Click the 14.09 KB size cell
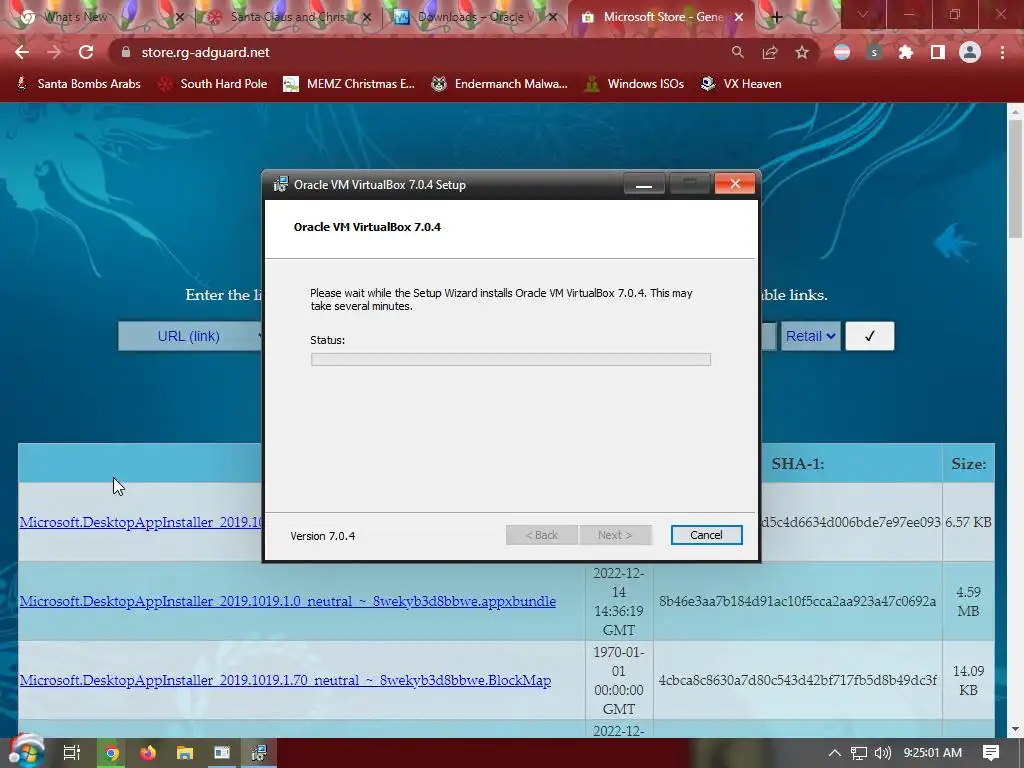The width and height of the screenshot is (1024, 768). (968, 680)
